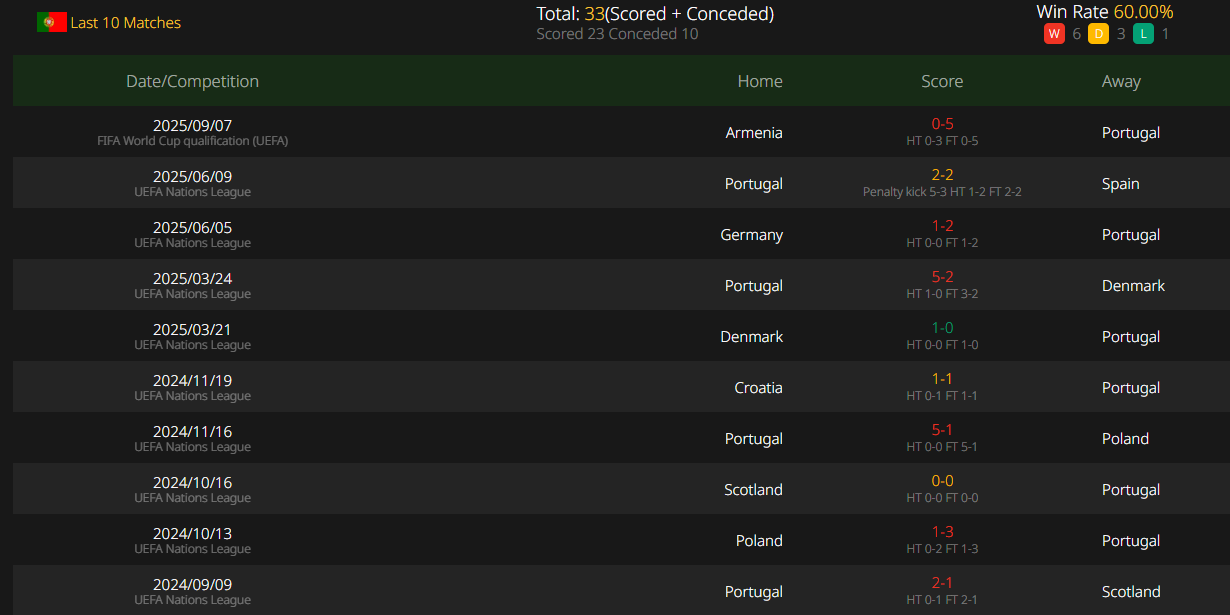Click the red W wins badge

1054,34
